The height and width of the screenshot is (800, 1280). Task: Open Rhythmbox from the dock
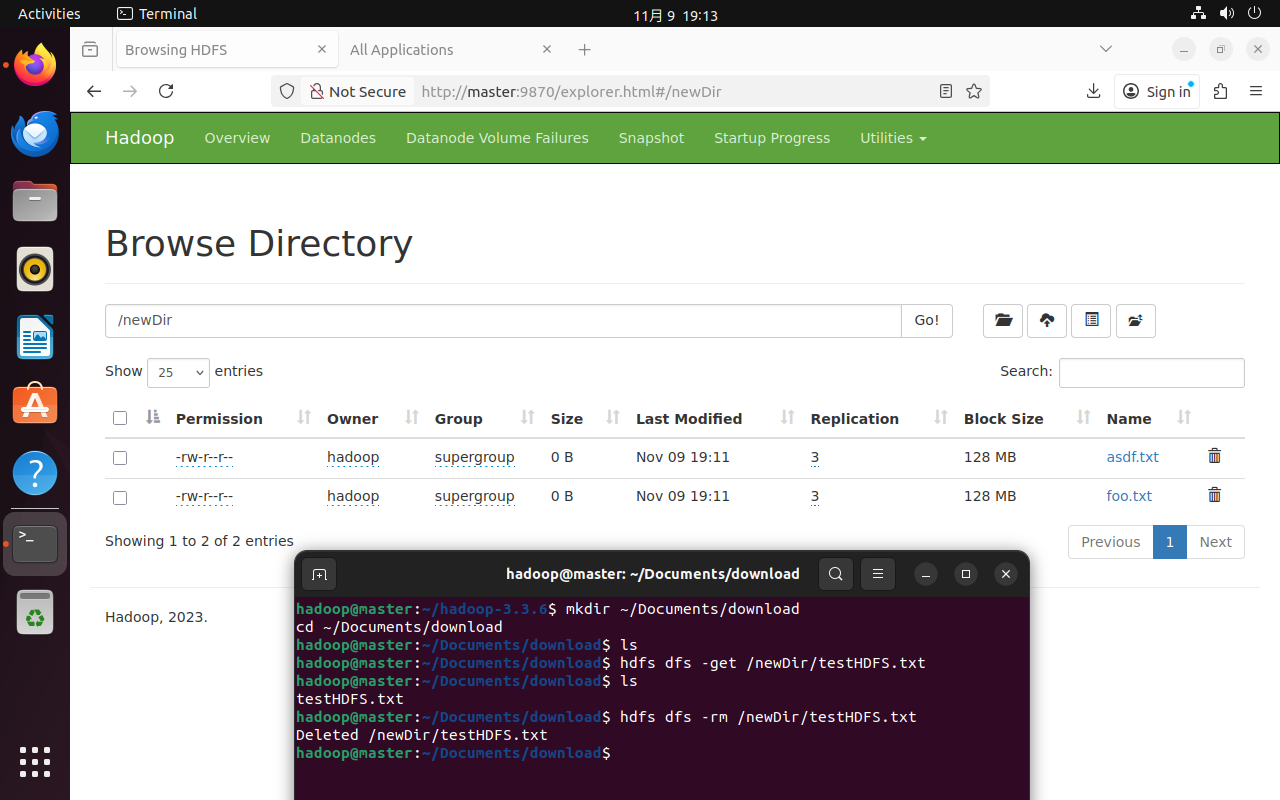[35, 269]
